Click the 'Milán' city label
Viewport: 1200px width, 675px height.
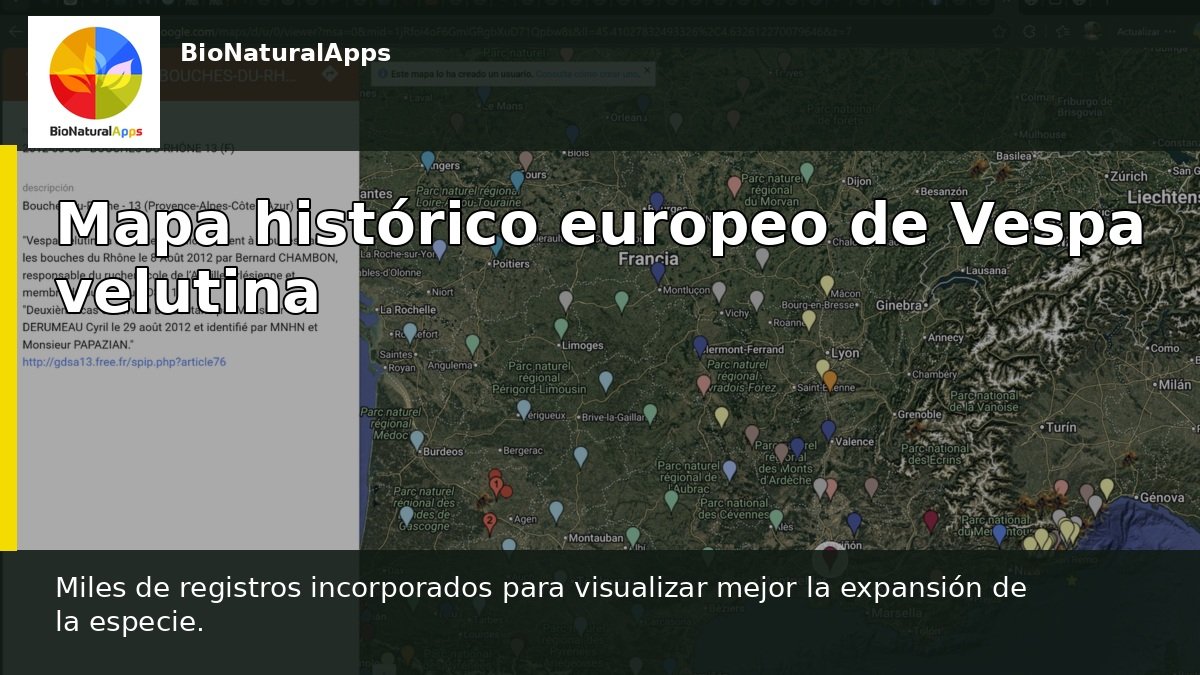[1175, 384]
